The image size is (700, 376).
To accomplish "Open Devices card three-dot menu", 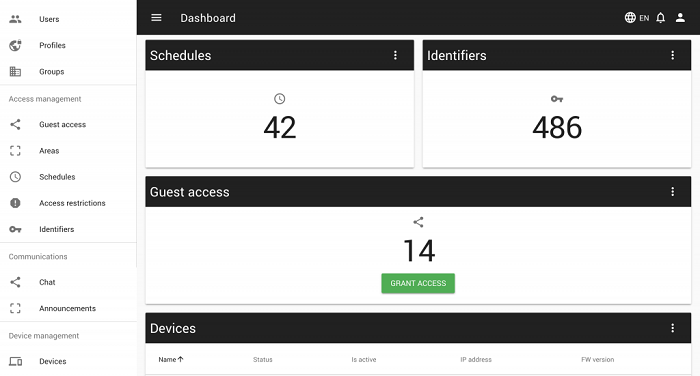I will click(672, 328).
